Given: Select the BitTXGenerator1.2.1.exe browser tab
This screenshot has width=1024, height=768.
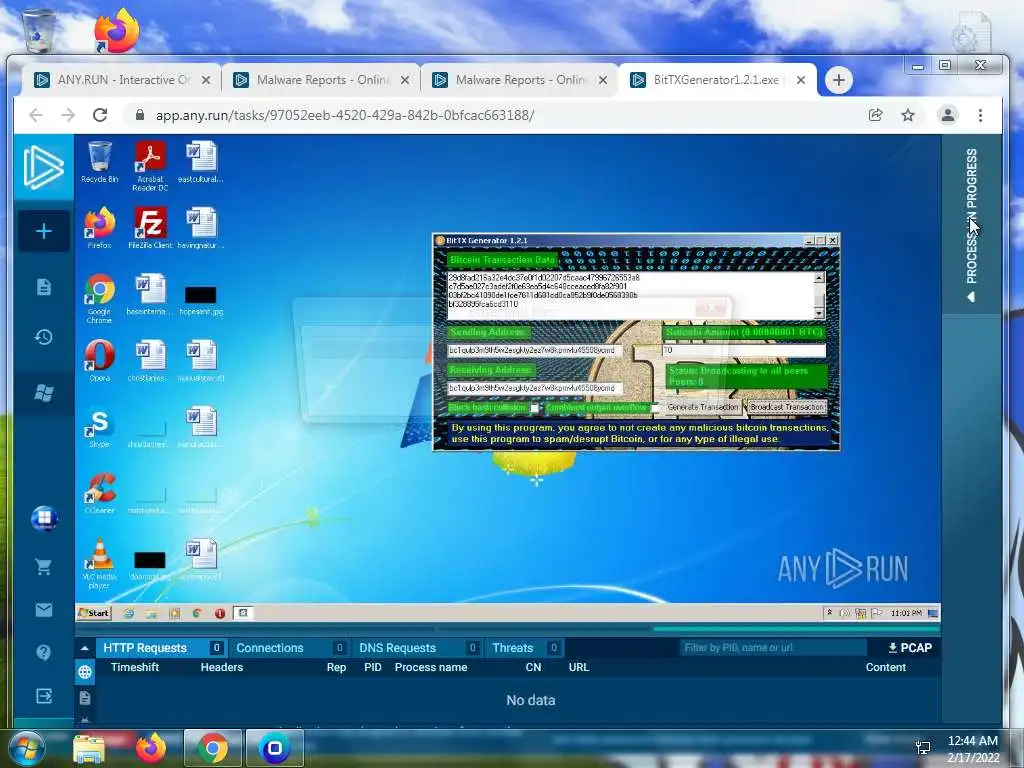Looking at the screenshot, I should (717, 80).
